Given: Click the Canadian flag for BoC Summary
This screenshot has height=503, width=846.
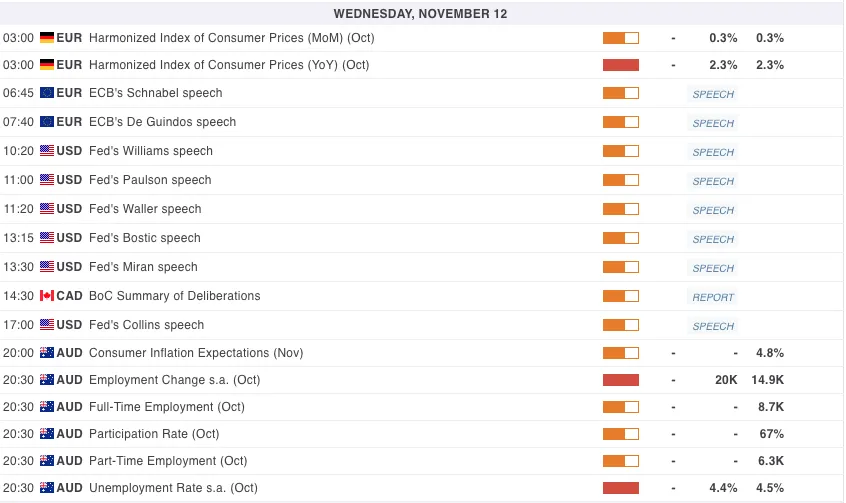Looking at the screenshot, I should coord(46,296).
